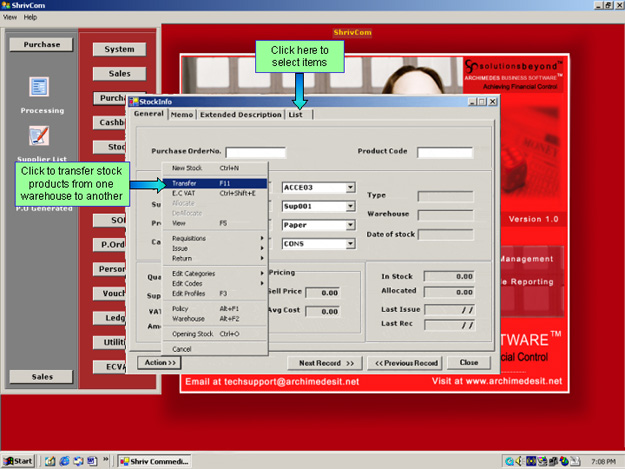Switch to the Extended Description tab

(x=241, y=115)
